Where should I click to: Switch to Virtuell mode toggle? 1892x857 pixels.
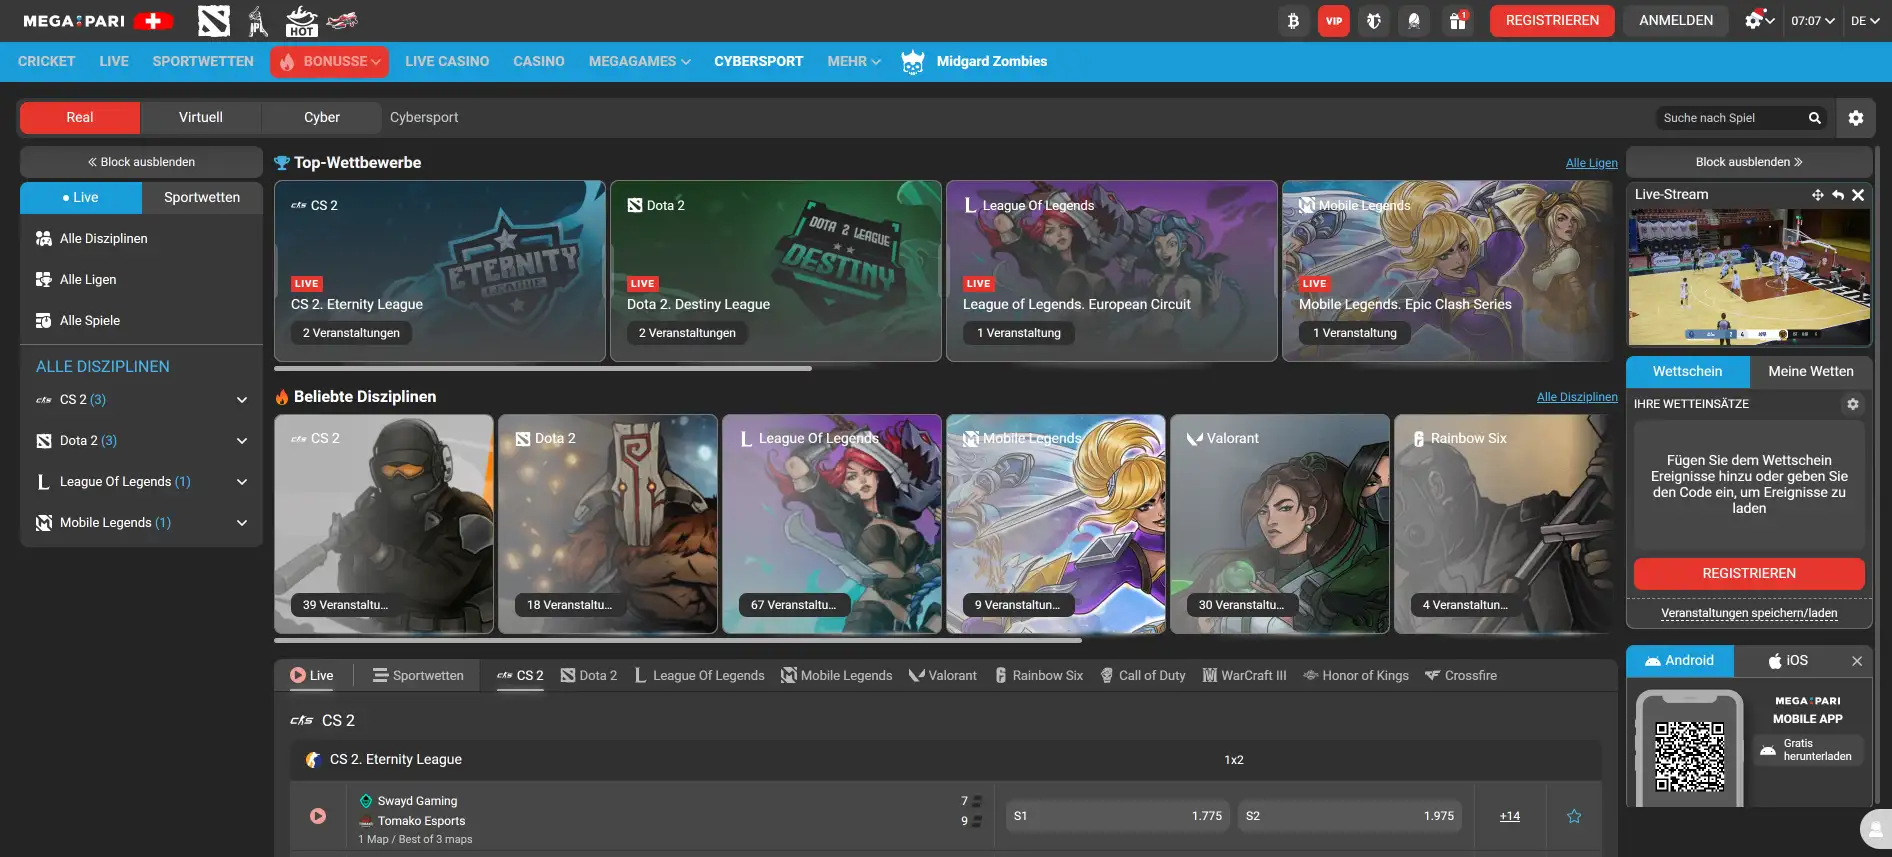point(201,118)
